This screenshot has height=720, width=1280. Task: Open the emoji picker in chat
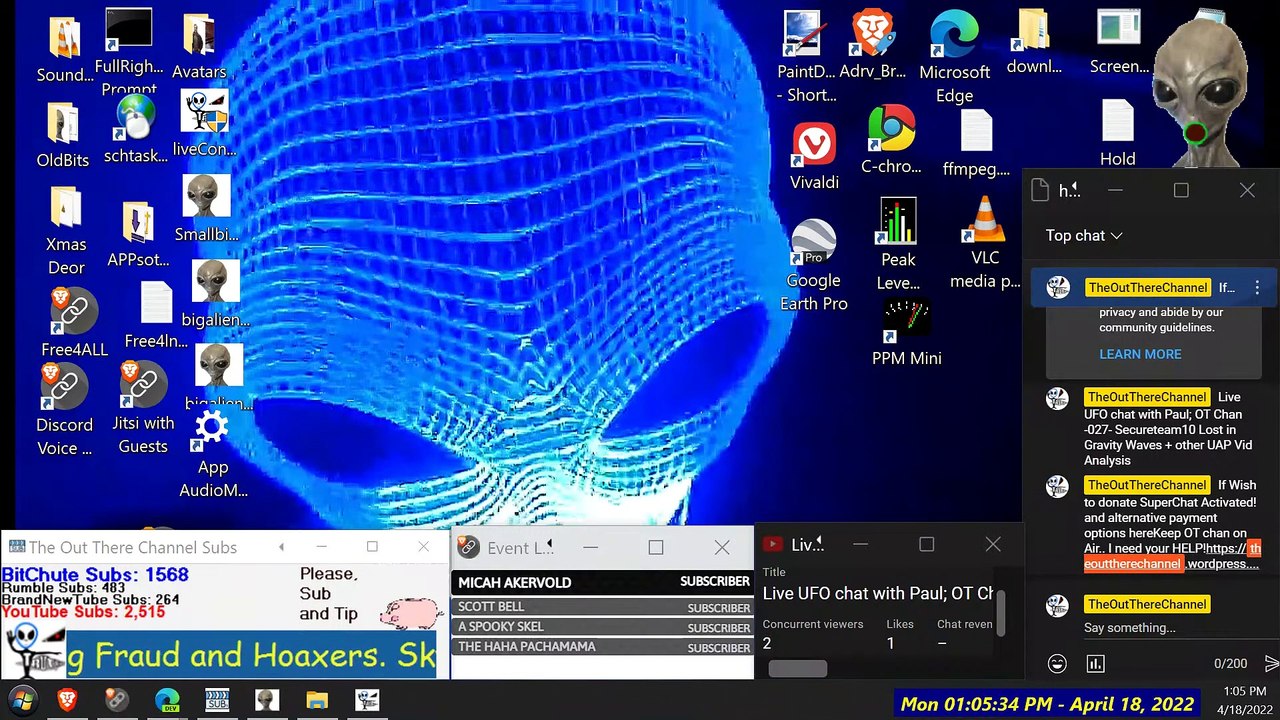pyautogui.click(x=1057, y=663)
